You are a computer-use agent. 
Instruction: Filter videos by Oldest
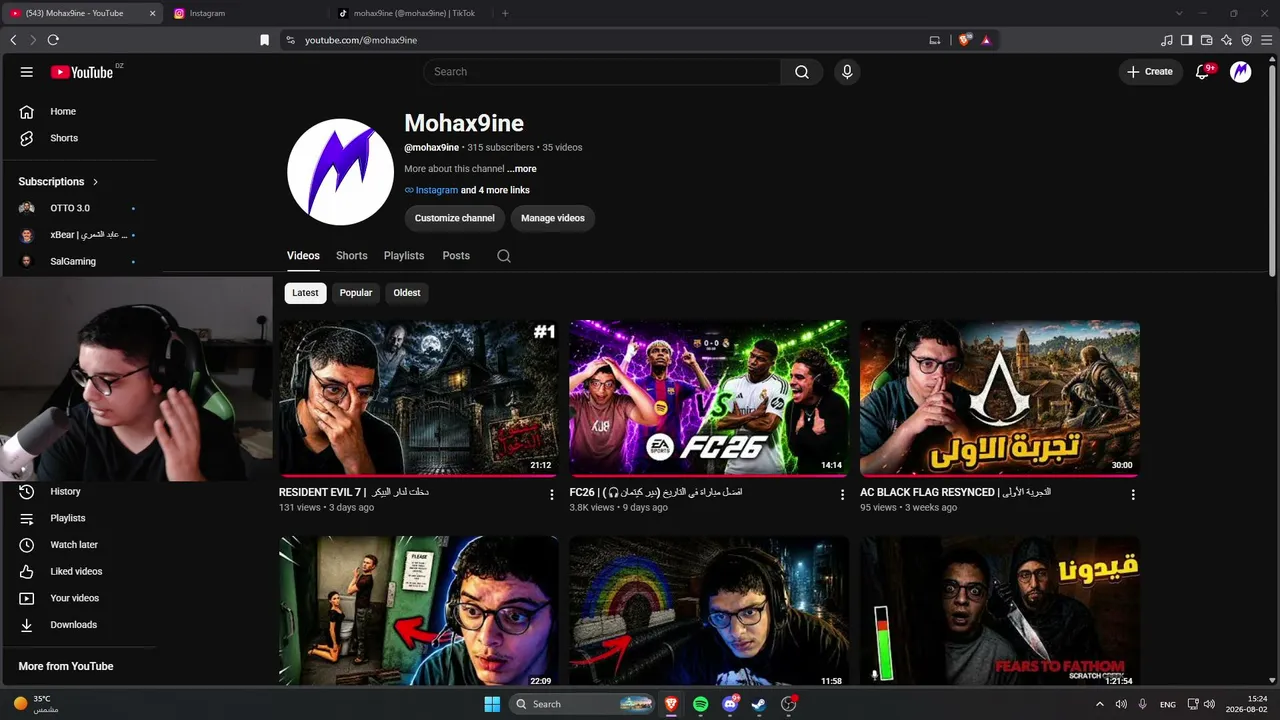tap(407, 293)
